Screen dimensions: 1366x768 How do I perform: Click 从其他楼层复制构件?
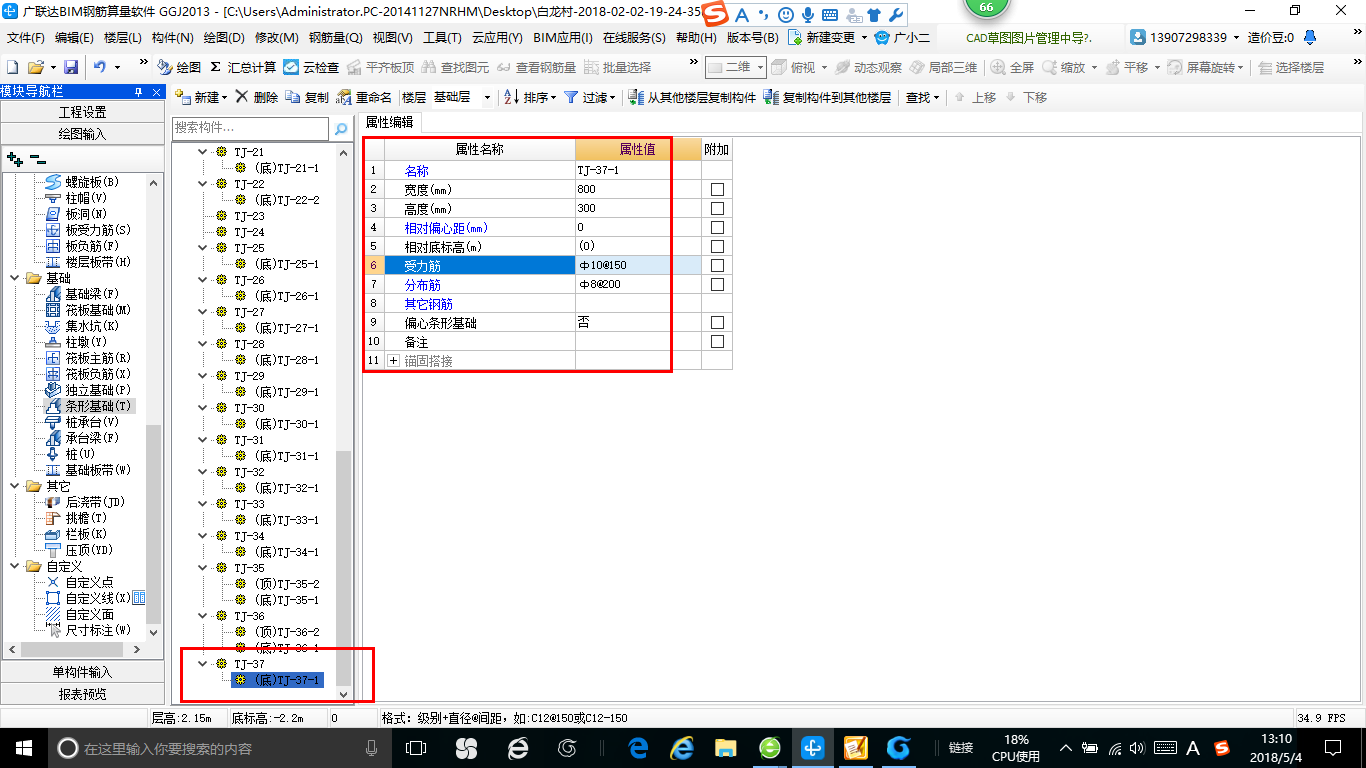(692, 97)
